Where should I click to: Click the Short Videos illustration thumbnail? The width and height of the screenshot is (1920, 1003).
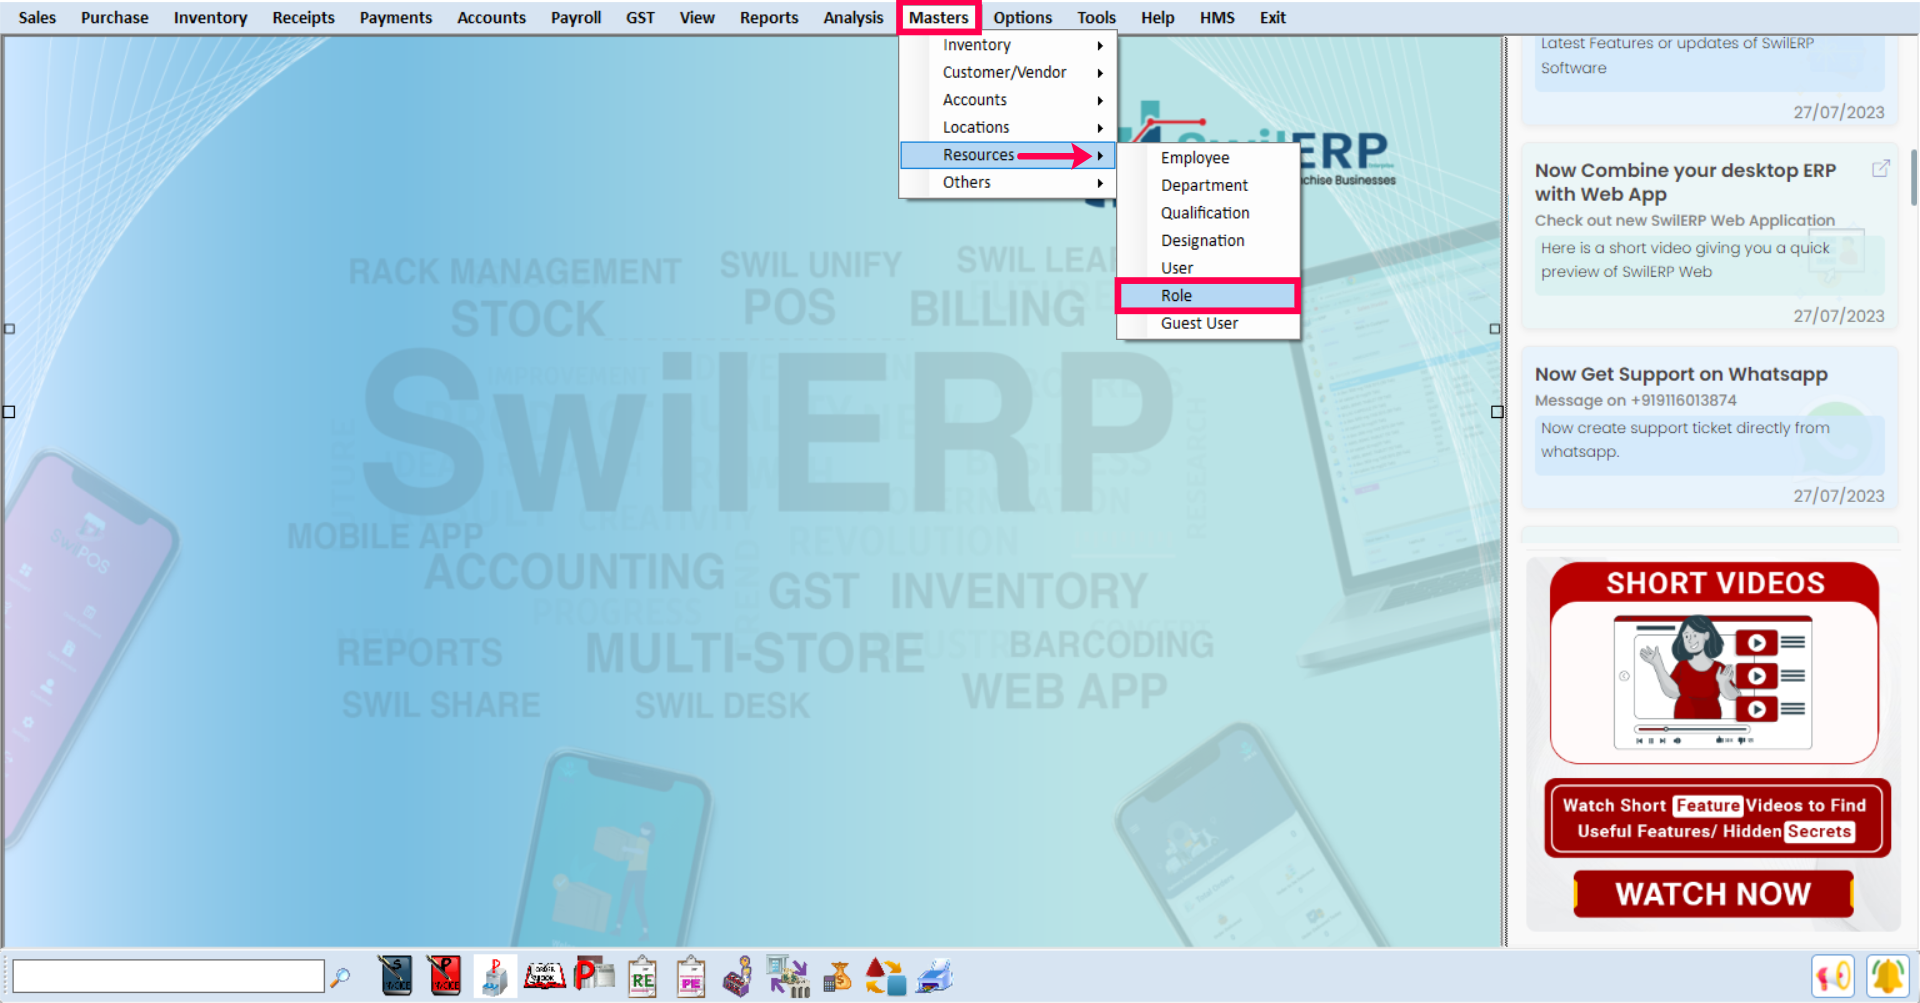pyautogui.click(x=1713, y=682)
